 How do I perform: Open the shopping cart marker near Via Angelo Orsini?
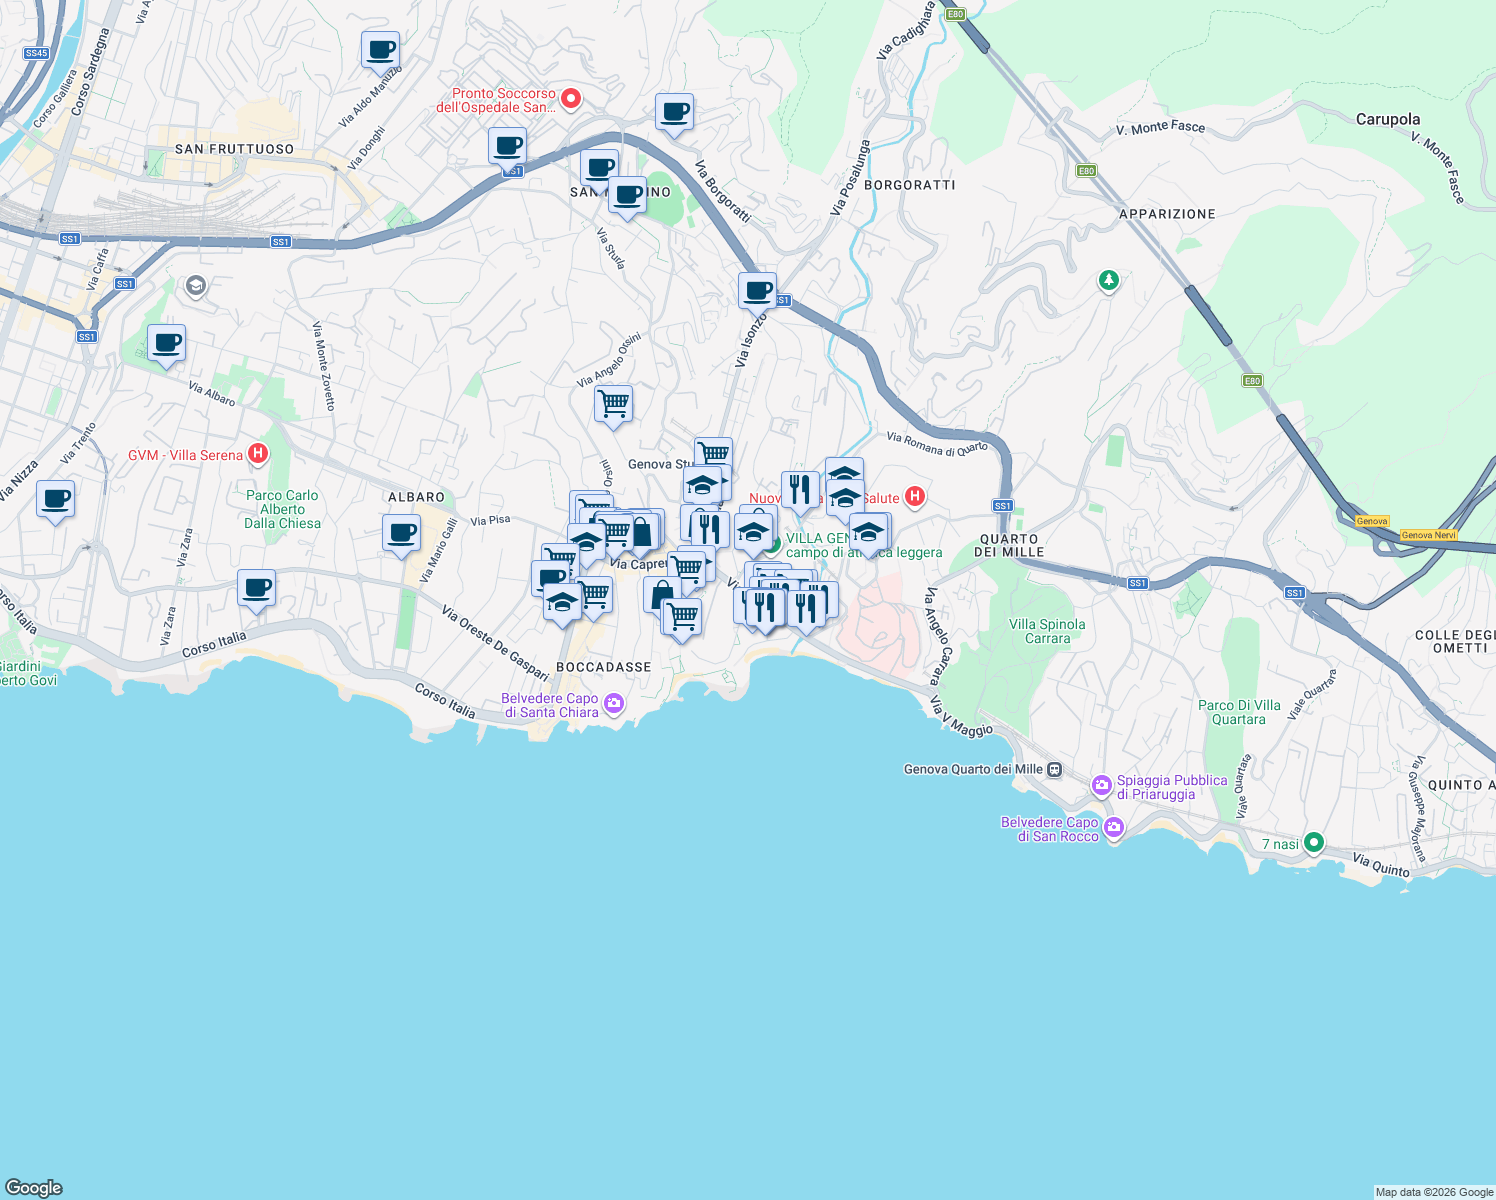(x=613, y=404)
